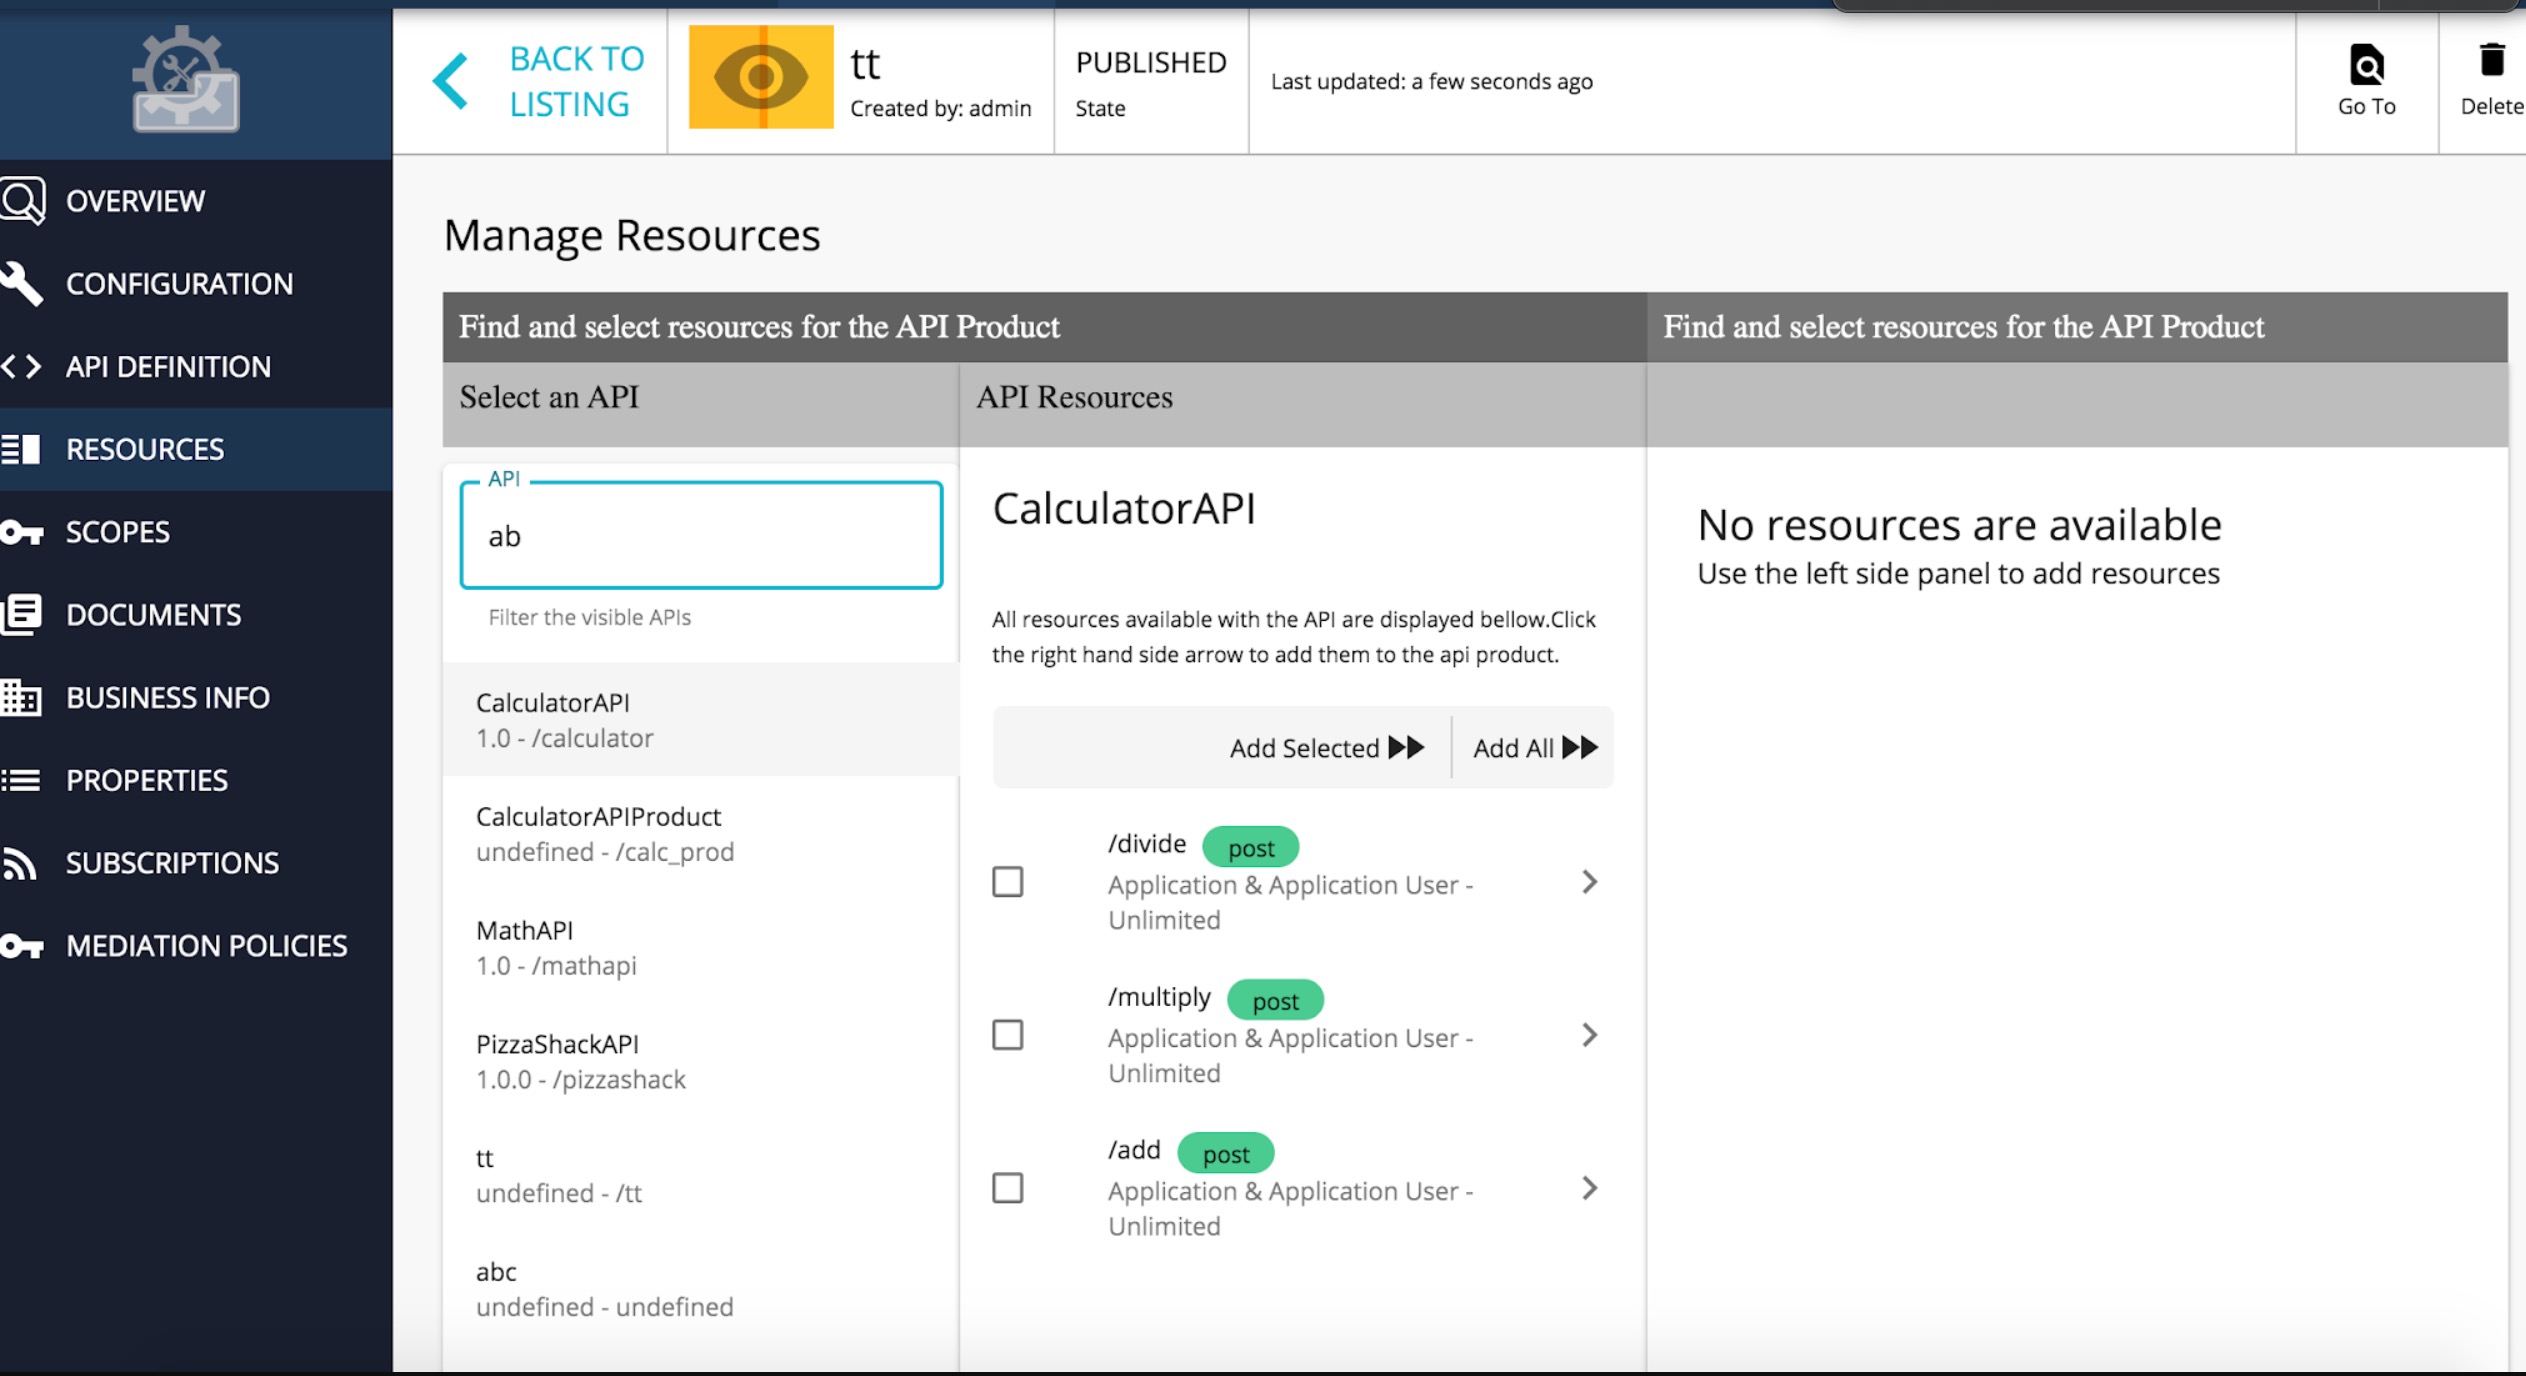Click the Go To icon in top toolbar
2526x1376 pixels.
(2366, 65)
